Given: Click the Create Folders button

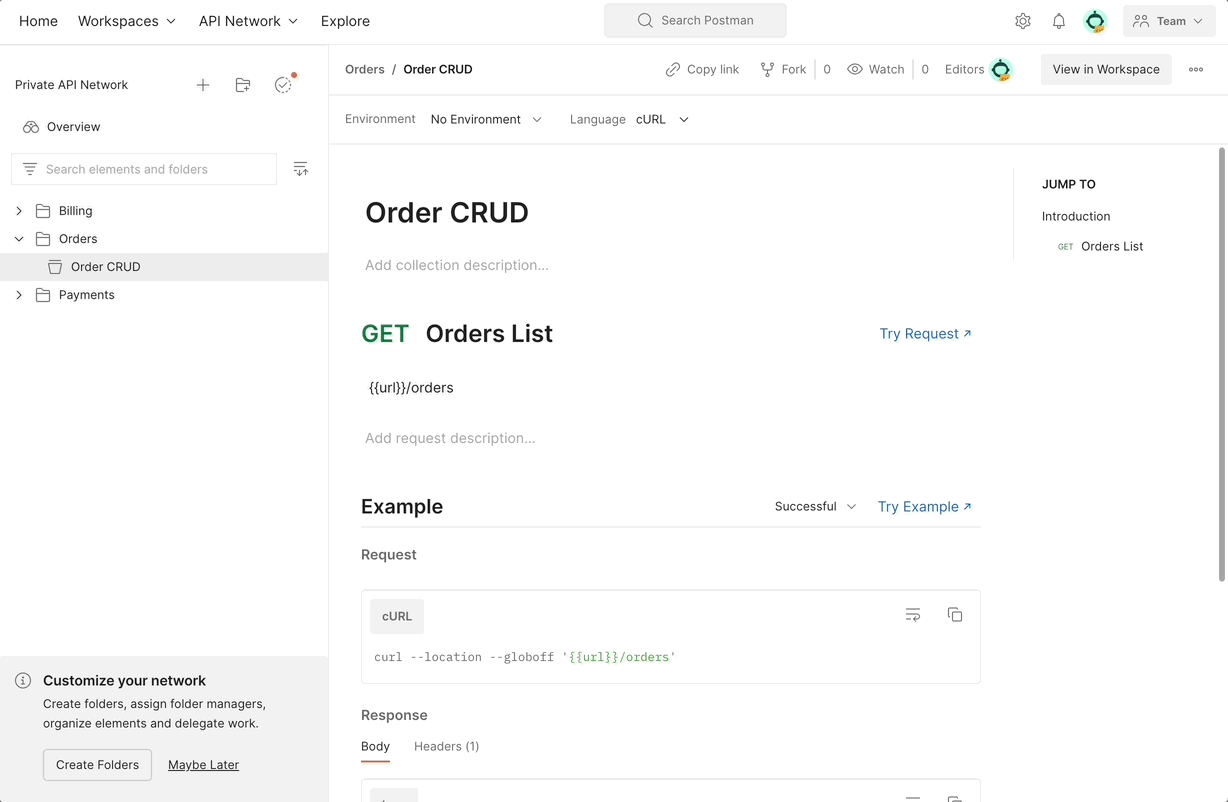Looking at the screenshot, I should click(x=97, y=764).
